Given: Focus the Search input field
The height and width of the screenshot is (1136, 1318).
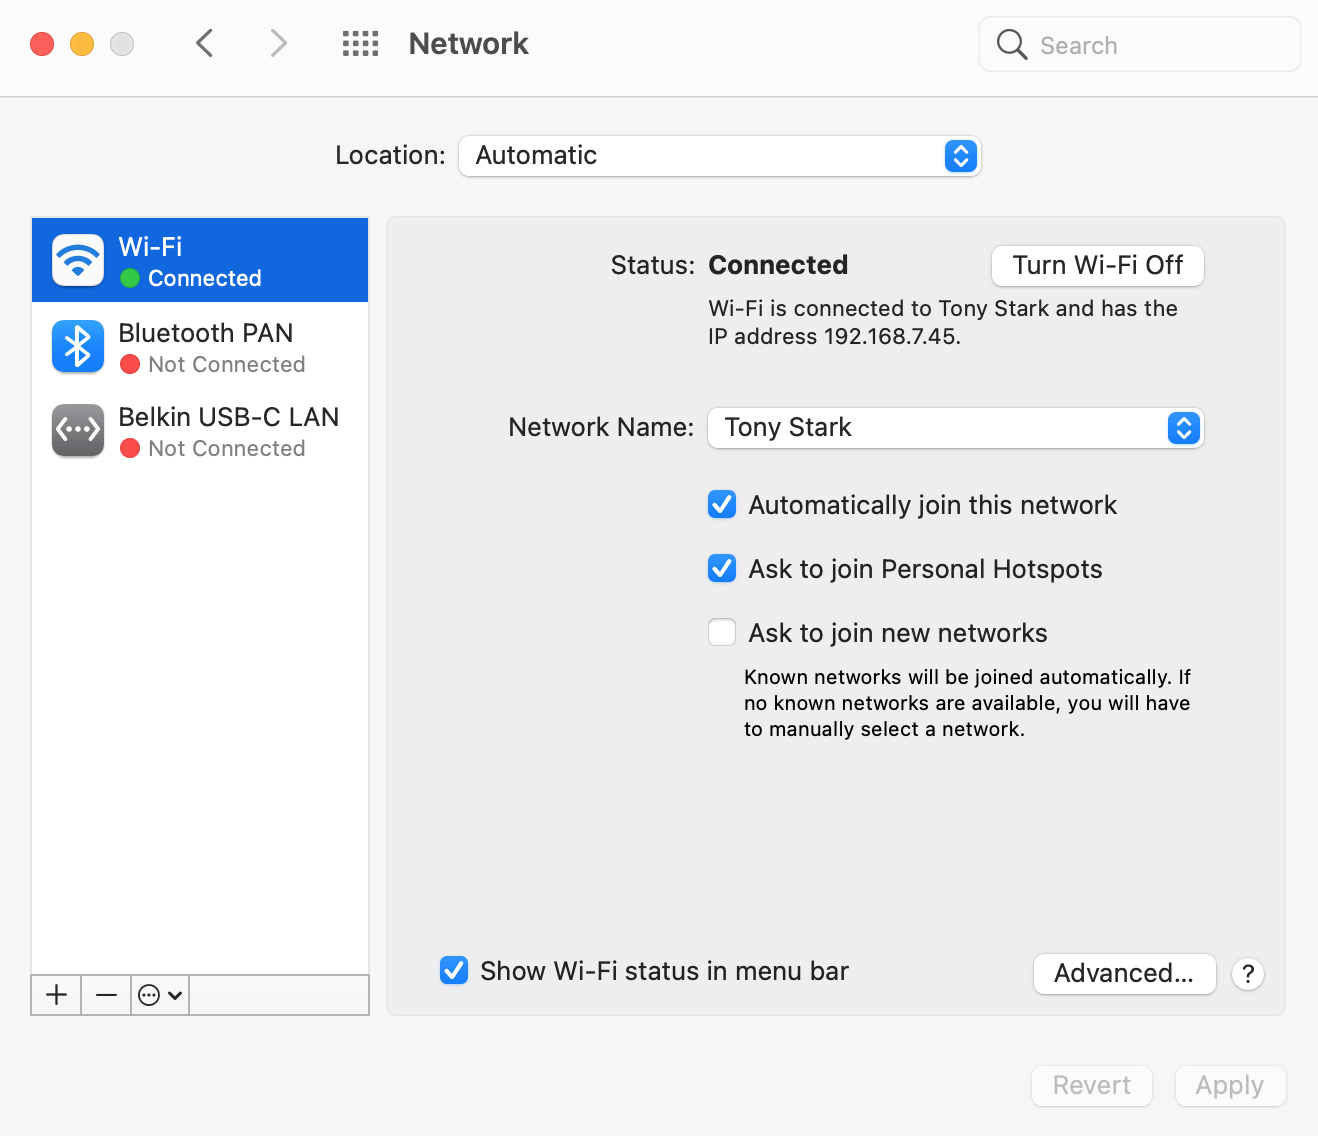Looking at the screenshot, I should coord(1140,44).
